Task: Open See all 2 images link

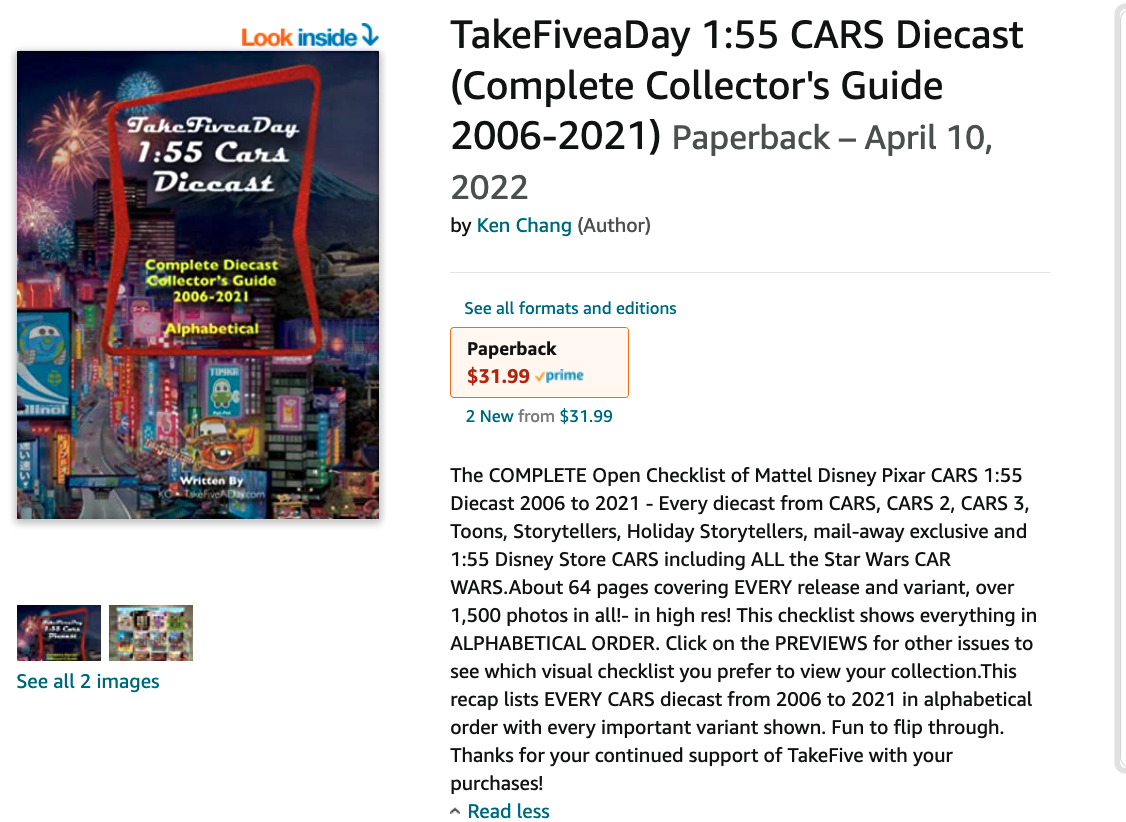Action: [88, 681]
